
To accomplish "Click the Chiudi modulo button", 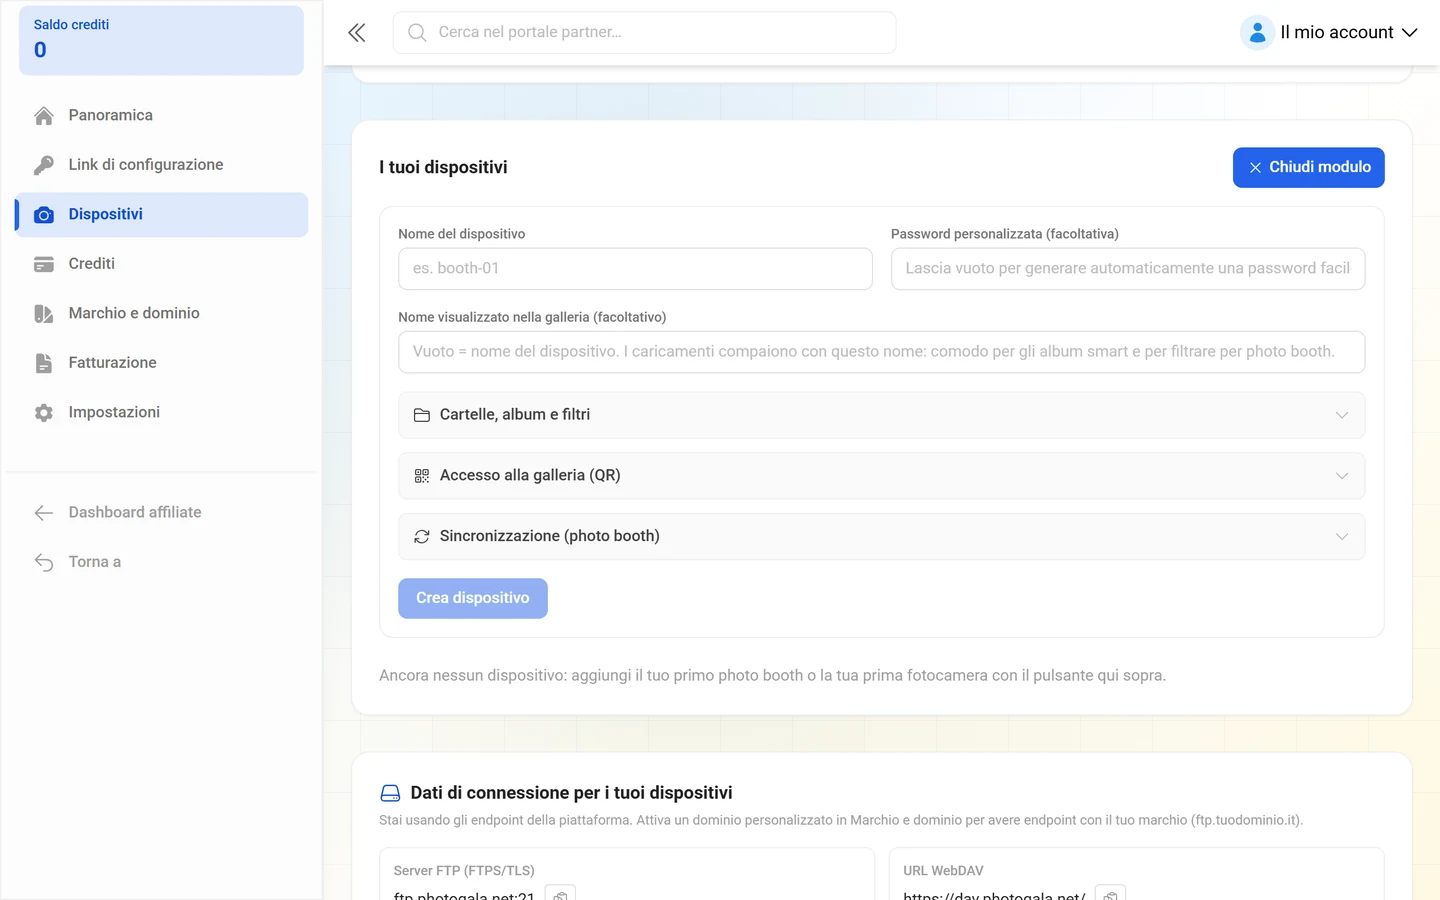I will (1308, 167).
